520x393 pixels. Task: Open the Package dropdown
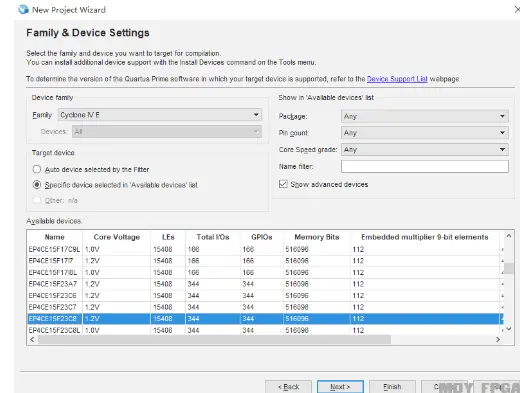tap(425, 116)
